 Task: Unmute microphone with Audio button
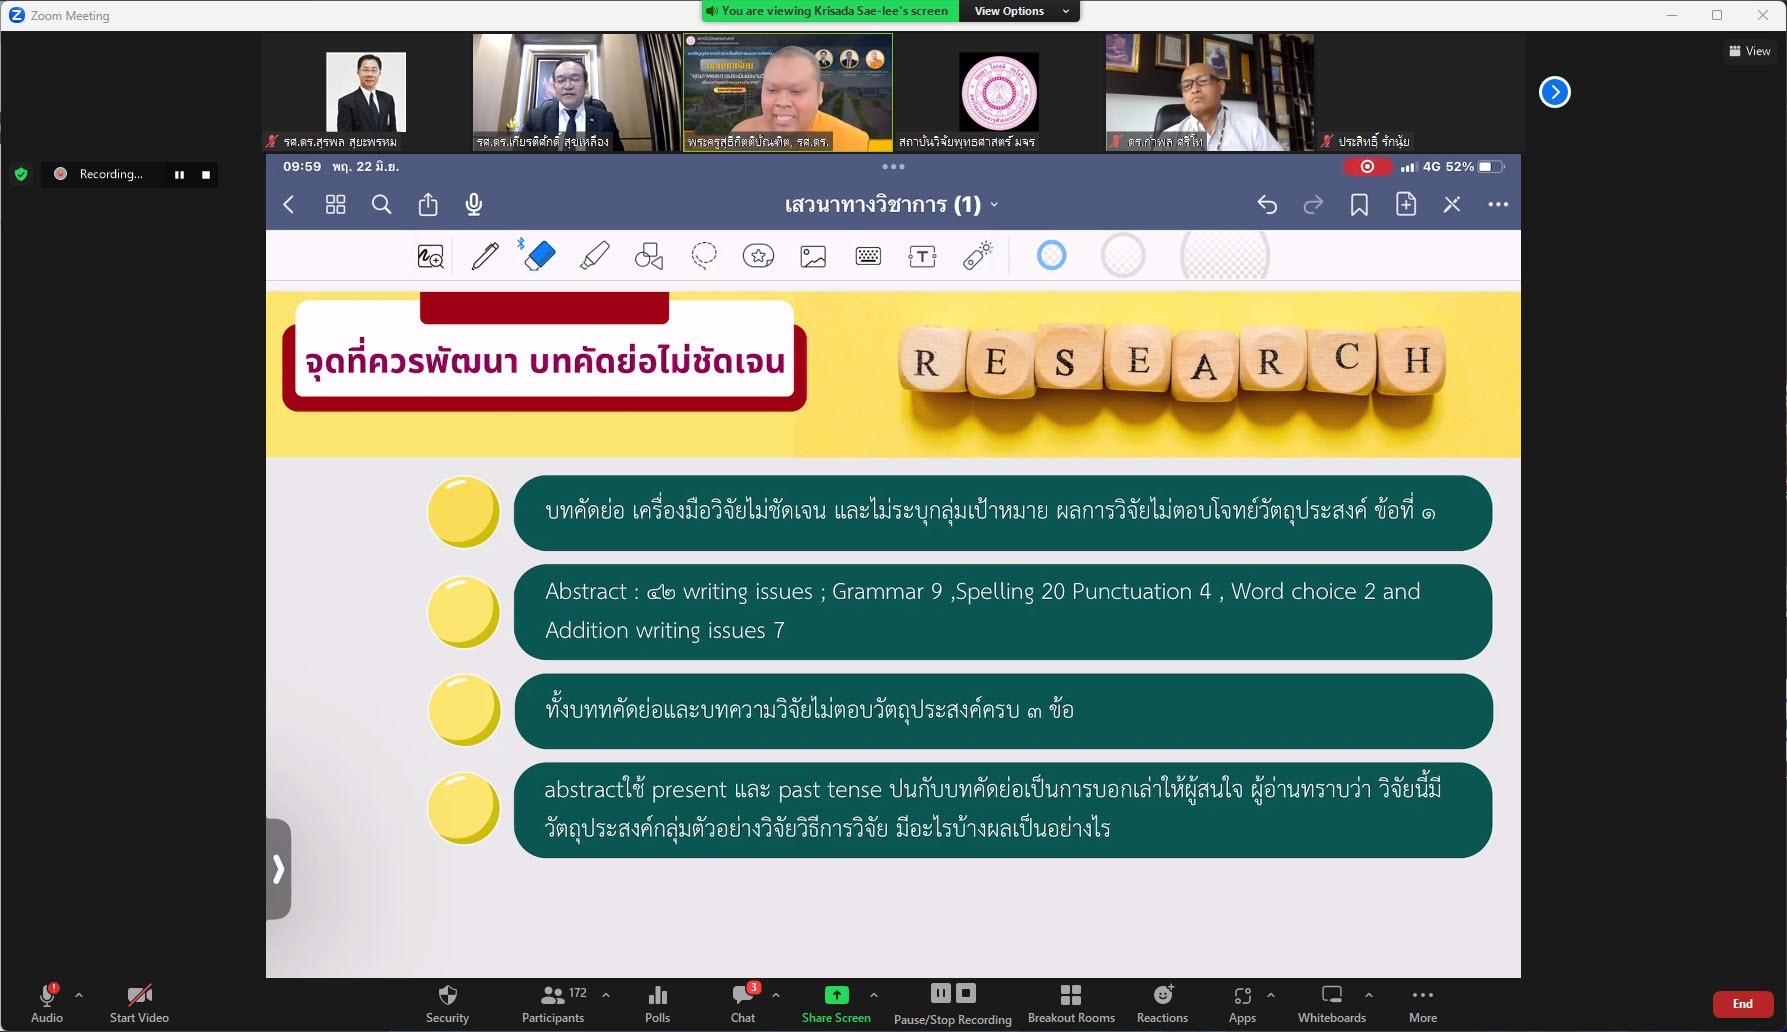[x=47, y=1003]
